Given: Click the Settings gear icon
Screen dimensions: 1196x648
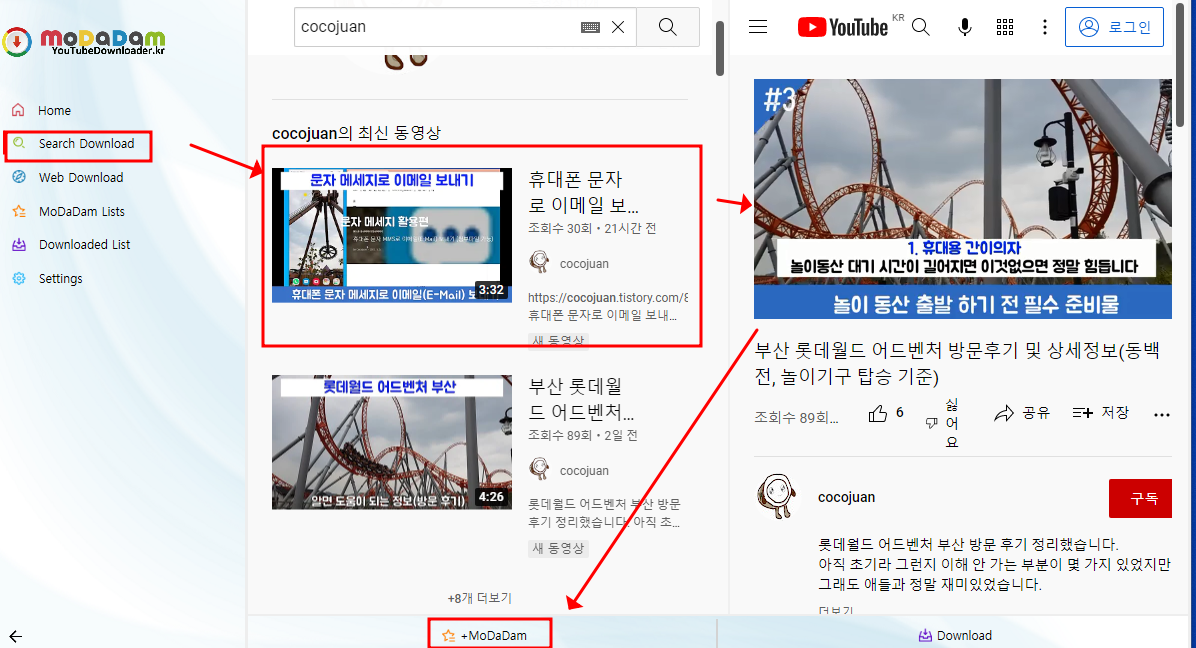Looking at the screenshot, I should 19,278.
